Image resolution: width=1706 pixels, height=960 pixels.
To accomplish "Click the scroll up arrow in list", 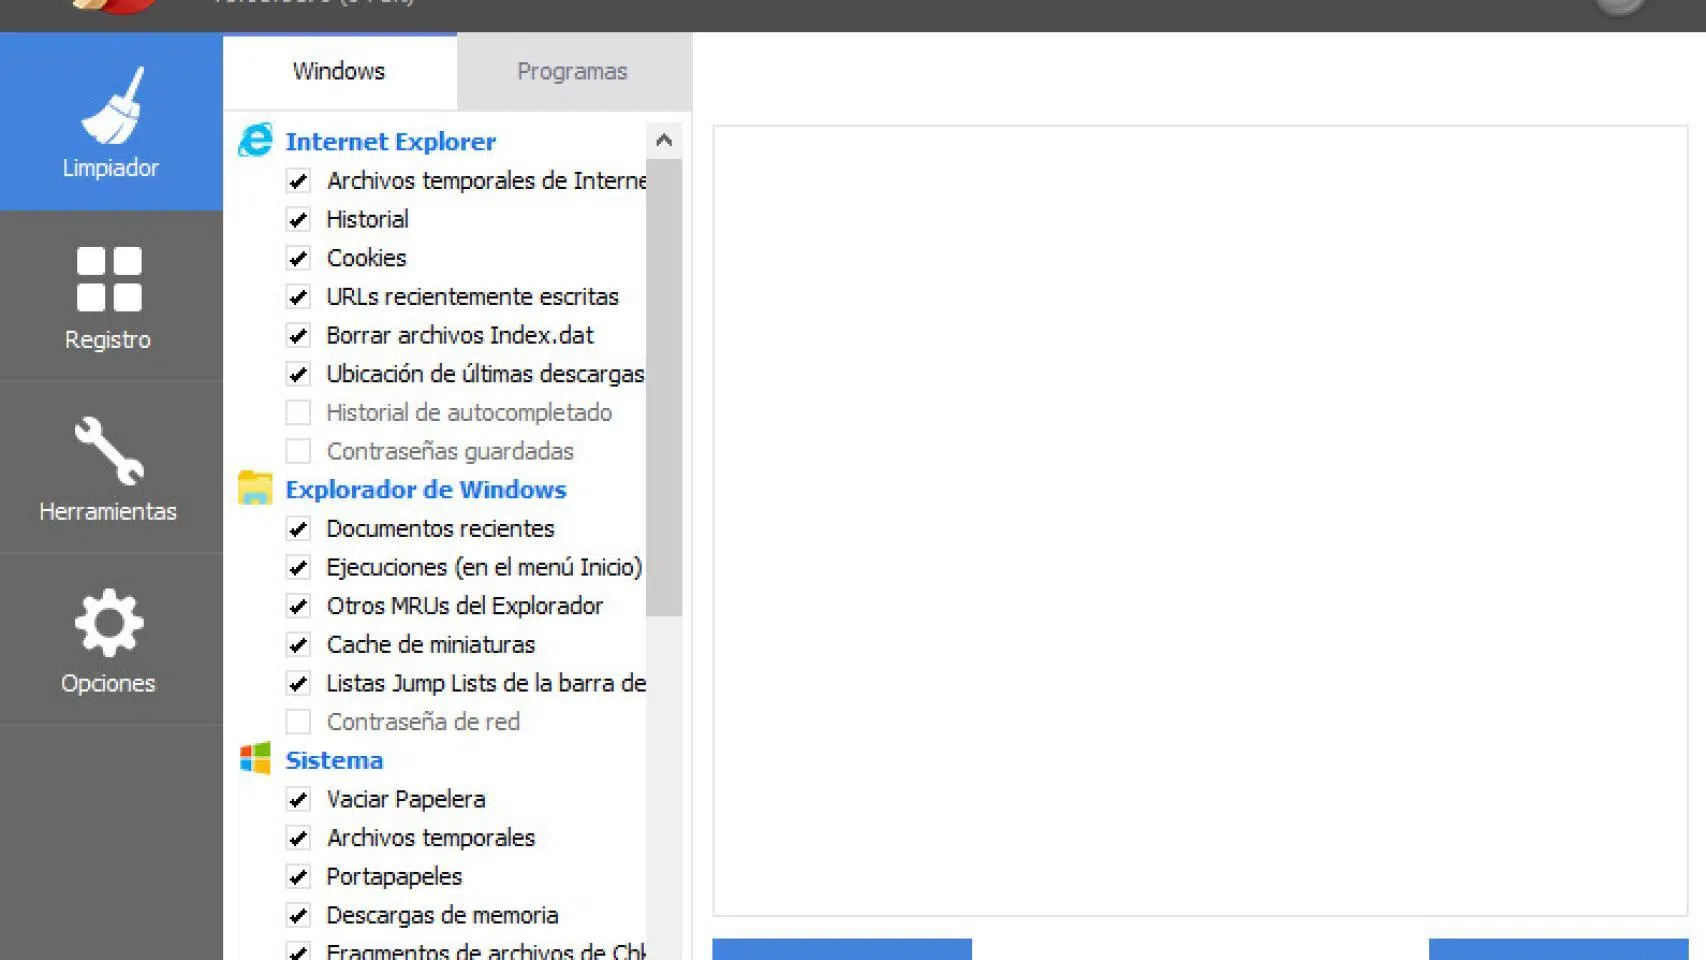I will (x=664, y=141).
